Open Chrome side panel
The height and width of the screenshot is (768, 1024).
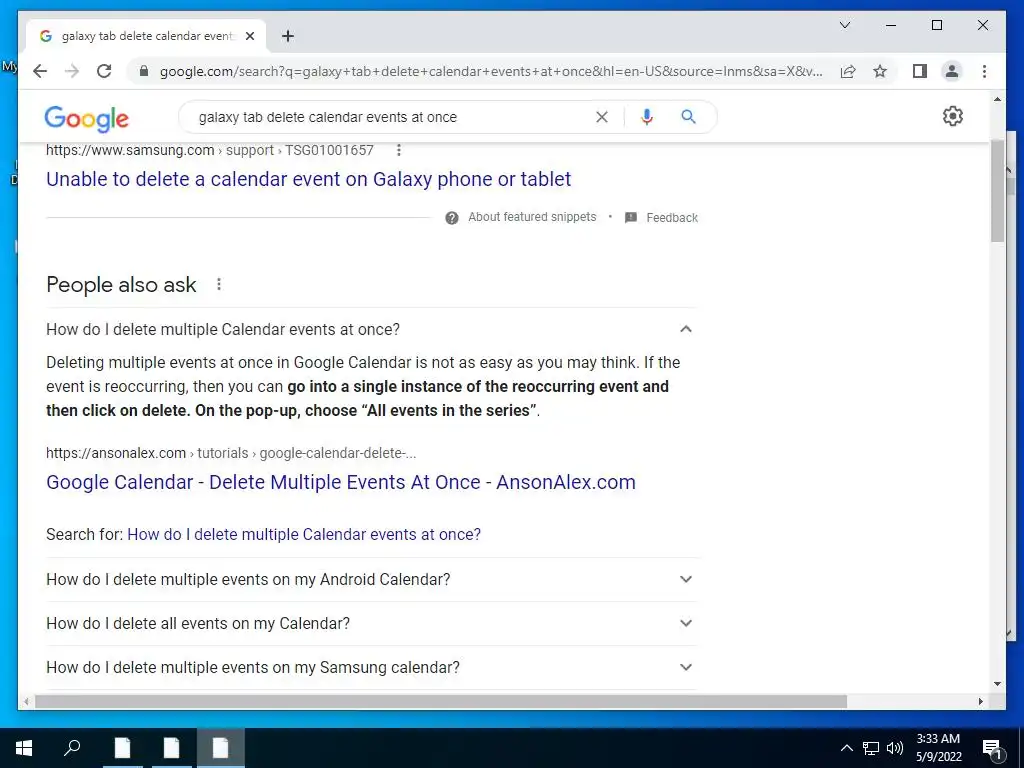pyautogui.click(x=920, y=71)
